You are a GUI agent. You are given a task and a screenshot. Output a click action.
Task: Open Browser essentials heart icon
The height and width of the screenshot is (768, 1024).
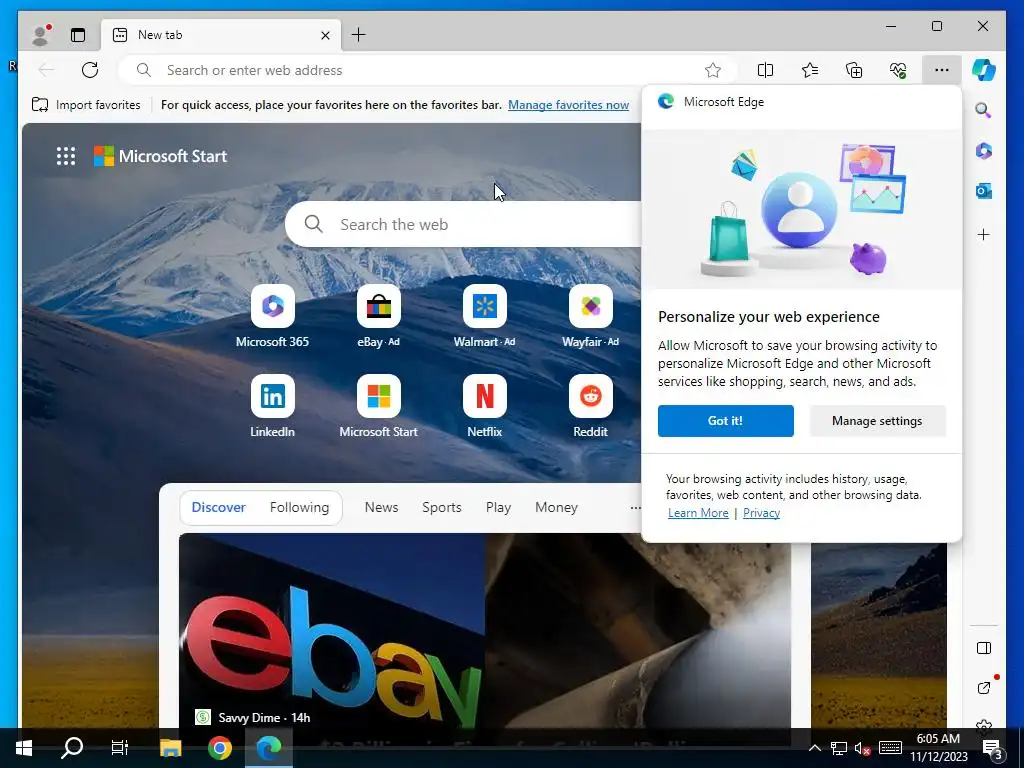pyautogui.click(x=898, y=70)
